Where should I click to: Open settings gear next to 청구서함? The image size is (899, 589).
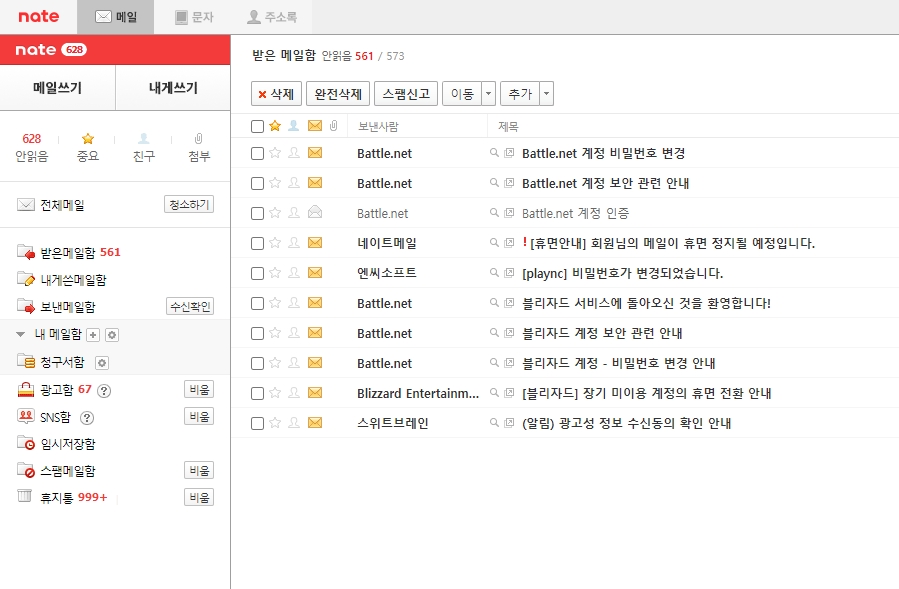coord(102,361)
